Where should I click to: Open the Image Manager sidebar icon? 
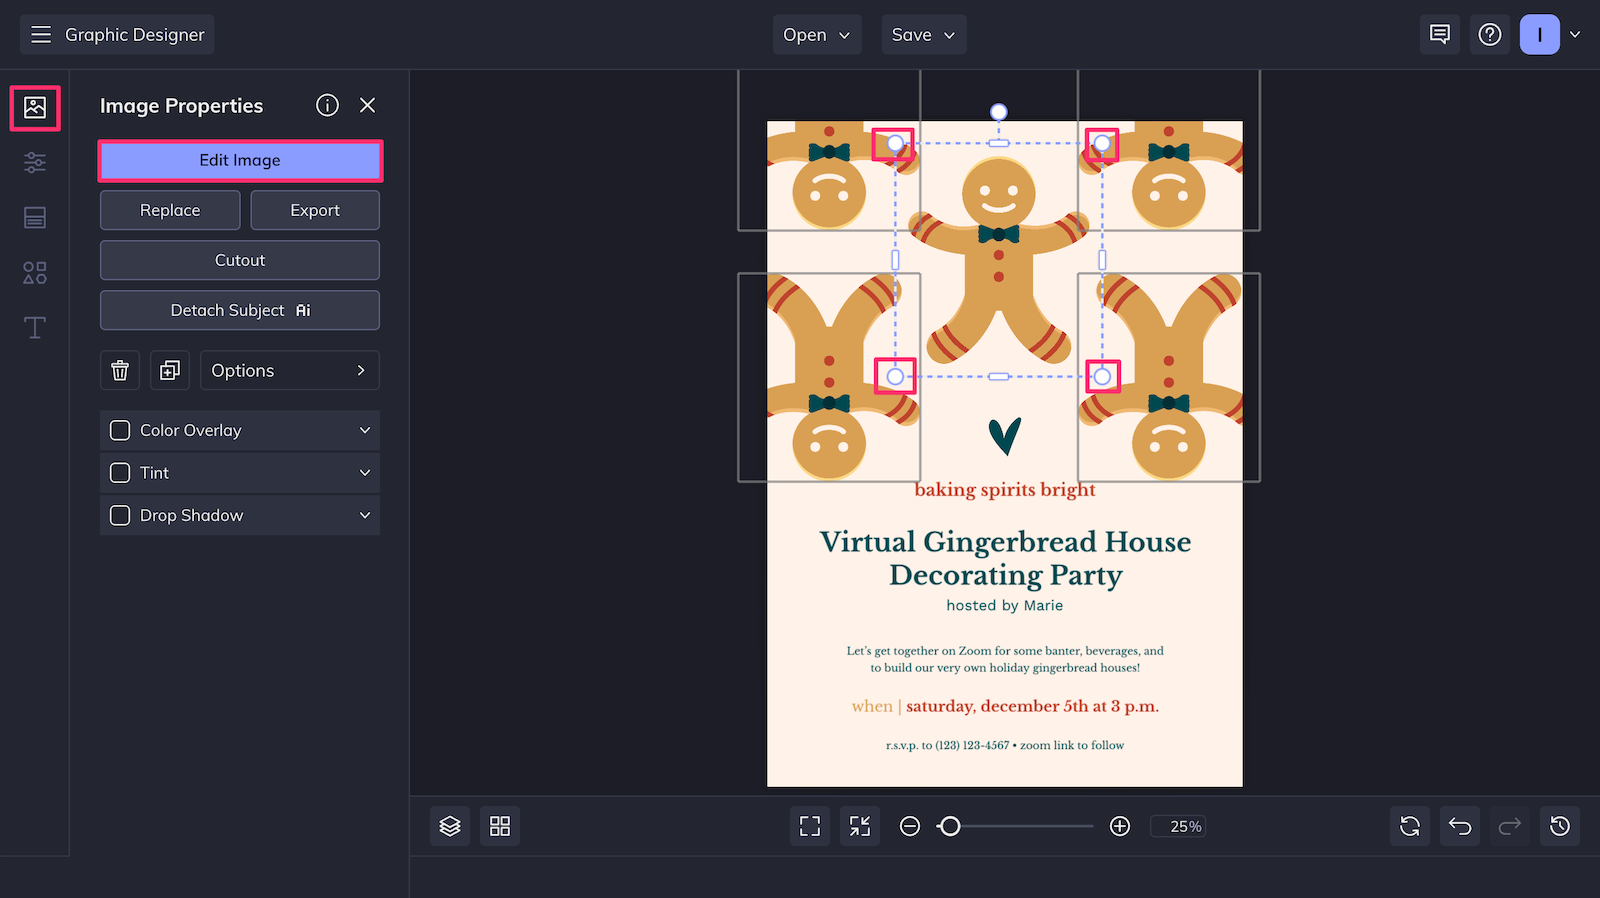coord(35,107)
